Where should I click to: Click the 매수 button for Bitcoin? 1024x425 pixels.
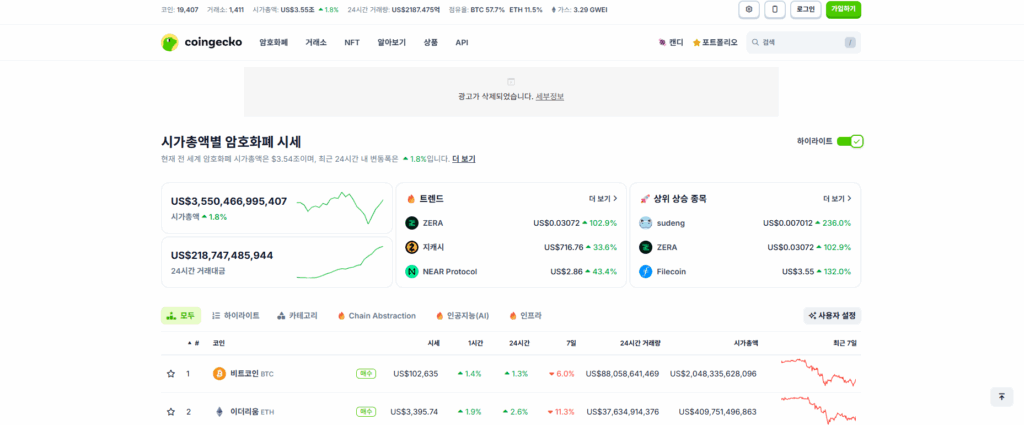coord(366,373)
